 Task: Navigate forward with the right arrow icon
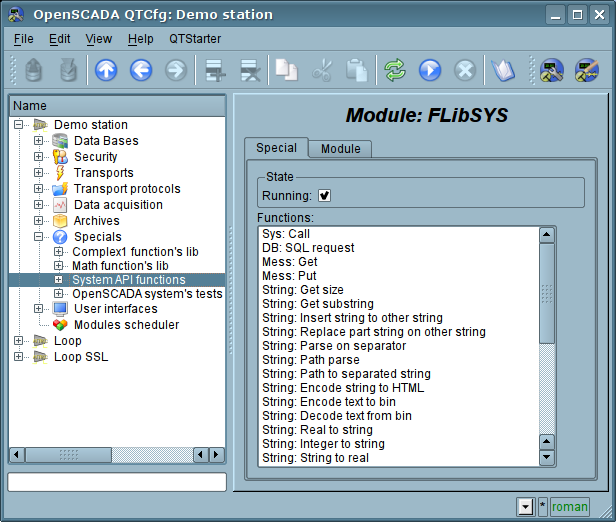[176, 70]
